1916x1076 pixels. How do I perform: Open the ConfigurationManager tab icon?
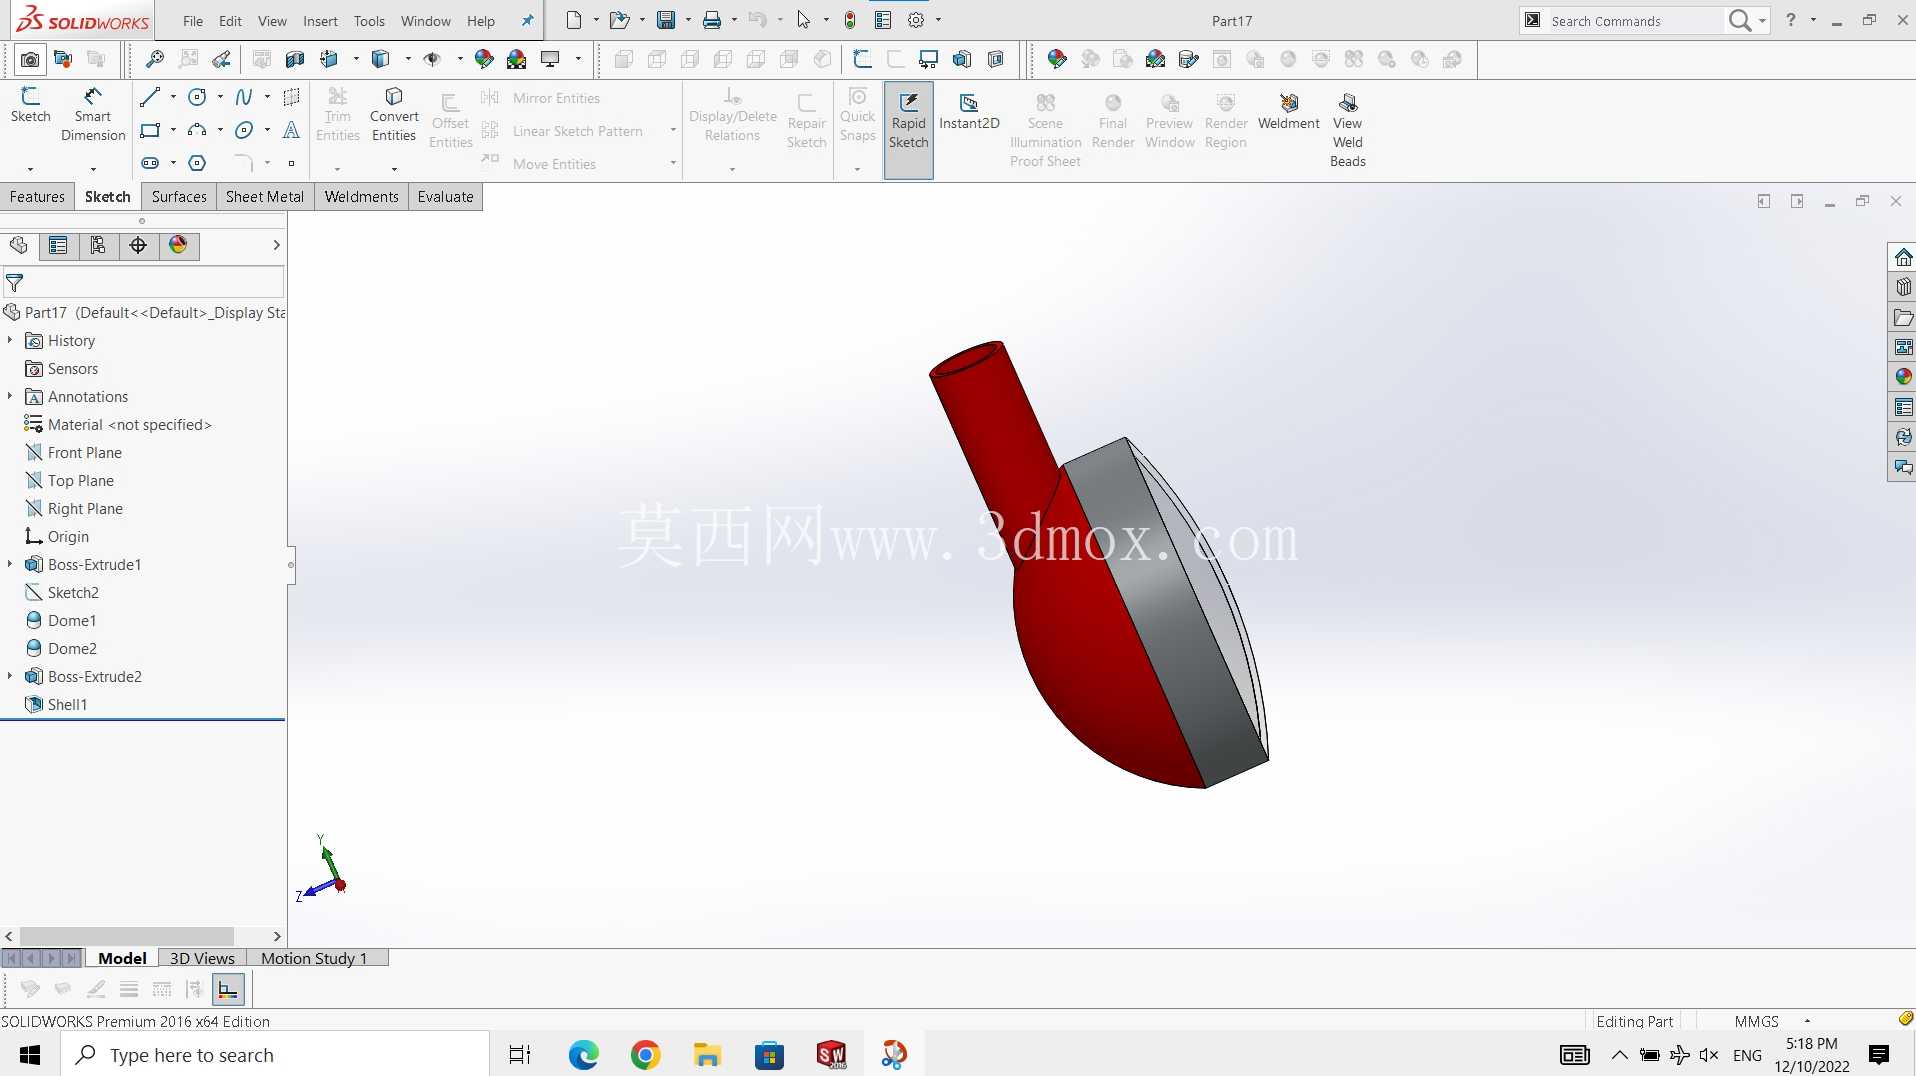[98, 246]
